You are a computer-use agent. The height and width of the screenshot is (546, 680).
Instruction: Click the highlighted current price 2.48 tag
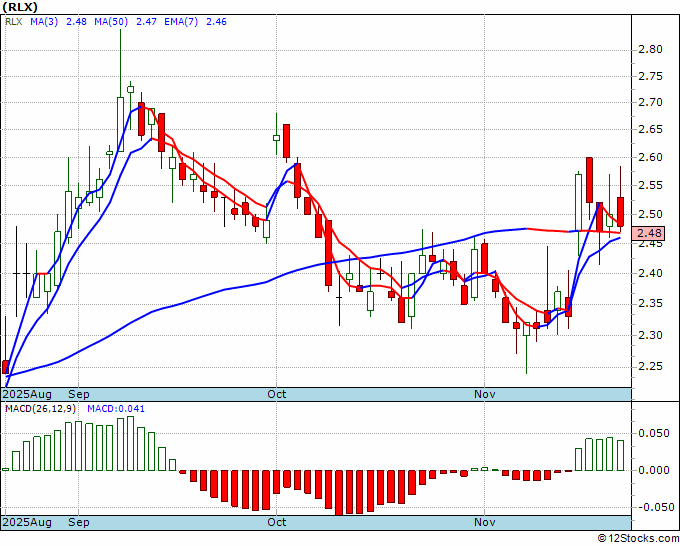(x=648, y=233)
